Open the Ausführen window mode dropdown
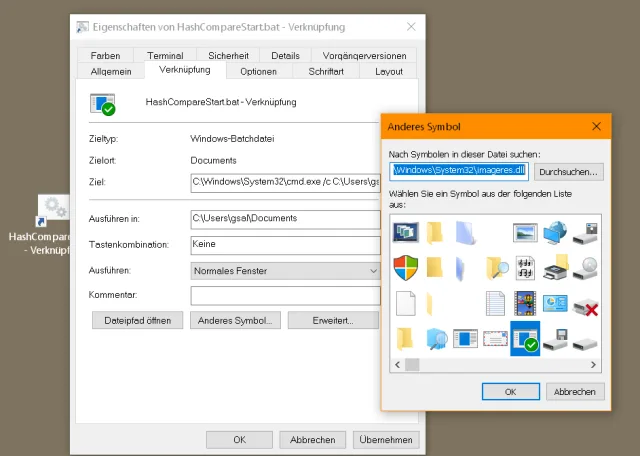 pos(284,270)
